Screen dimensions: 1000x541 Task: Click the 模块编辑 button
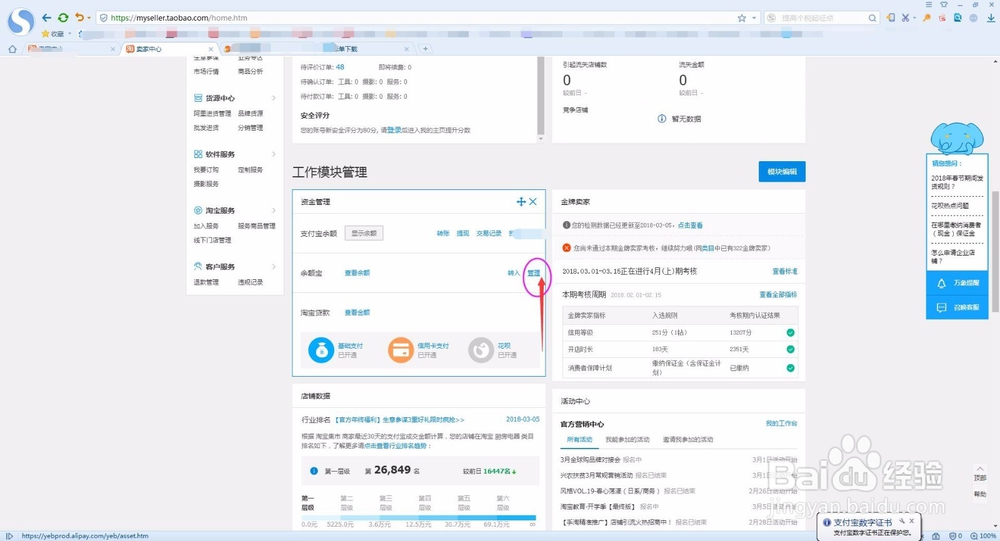782,172
